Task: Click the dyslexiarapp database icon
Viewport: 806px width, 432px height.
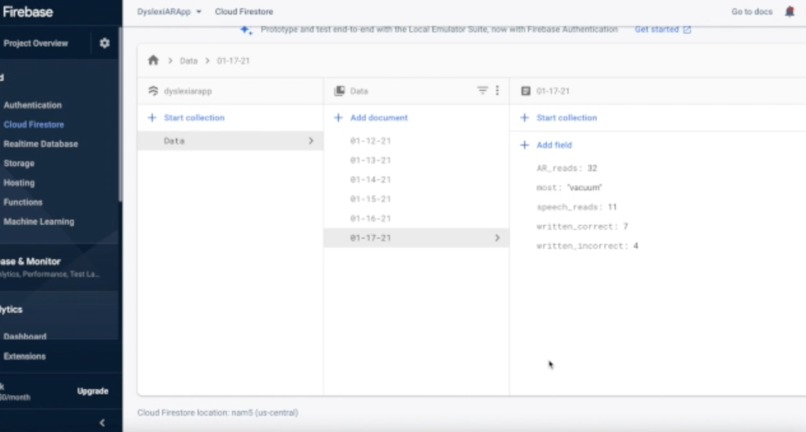Action: (x=153, y=91)
